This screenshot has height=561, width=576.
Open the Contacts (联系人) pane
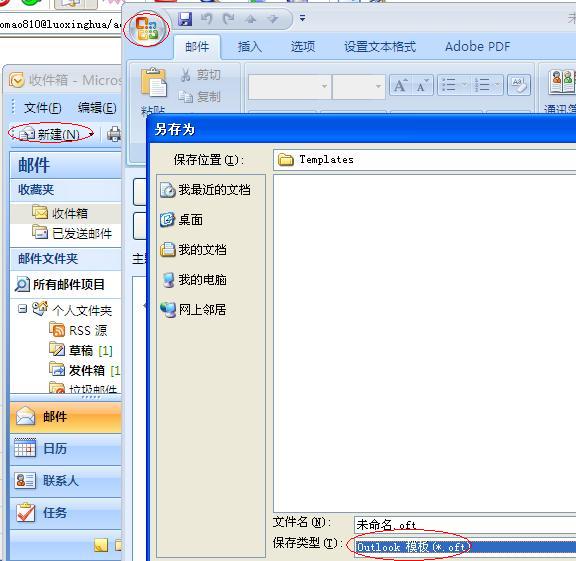[x=66, y=481]
